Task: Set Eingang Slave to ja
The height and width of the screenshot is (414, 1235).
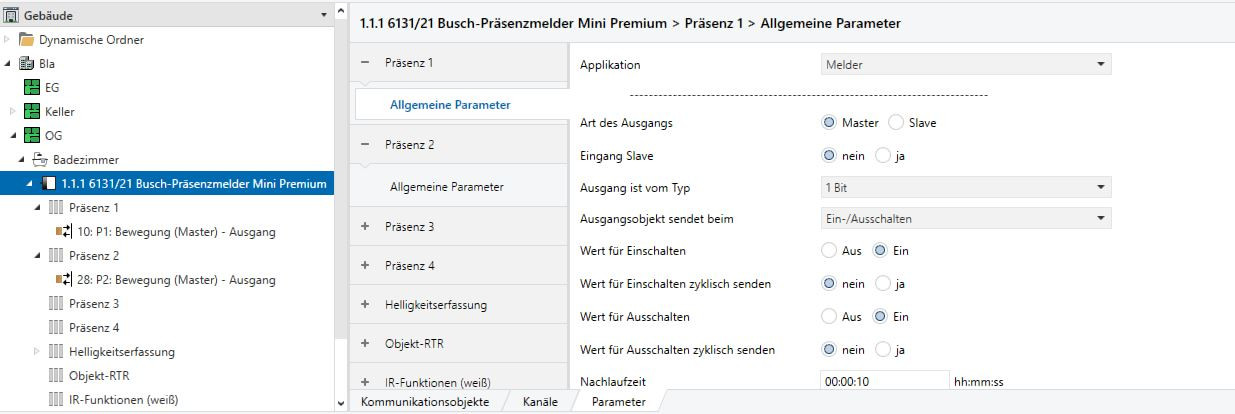Action: [882, 156]
